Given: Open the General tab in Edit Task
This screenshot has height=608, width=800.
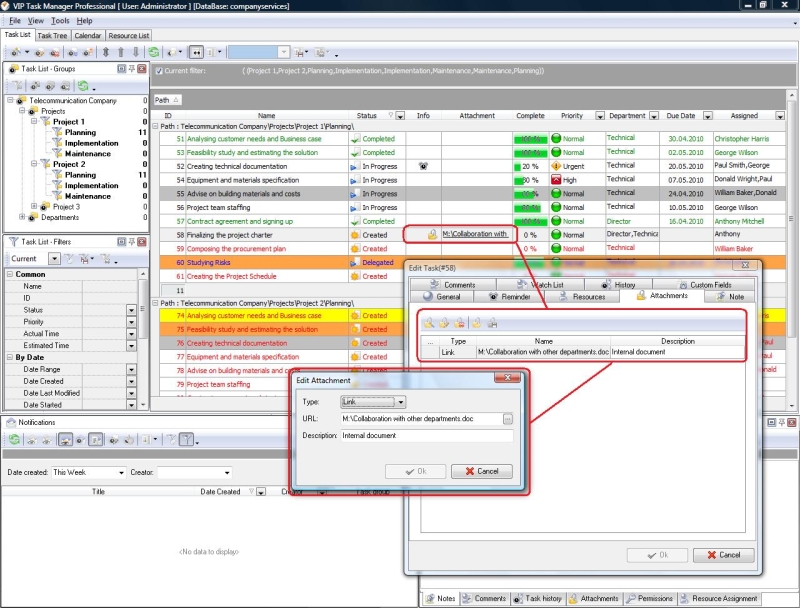Looking at the screenshot, I should click(x=442, y=297).
